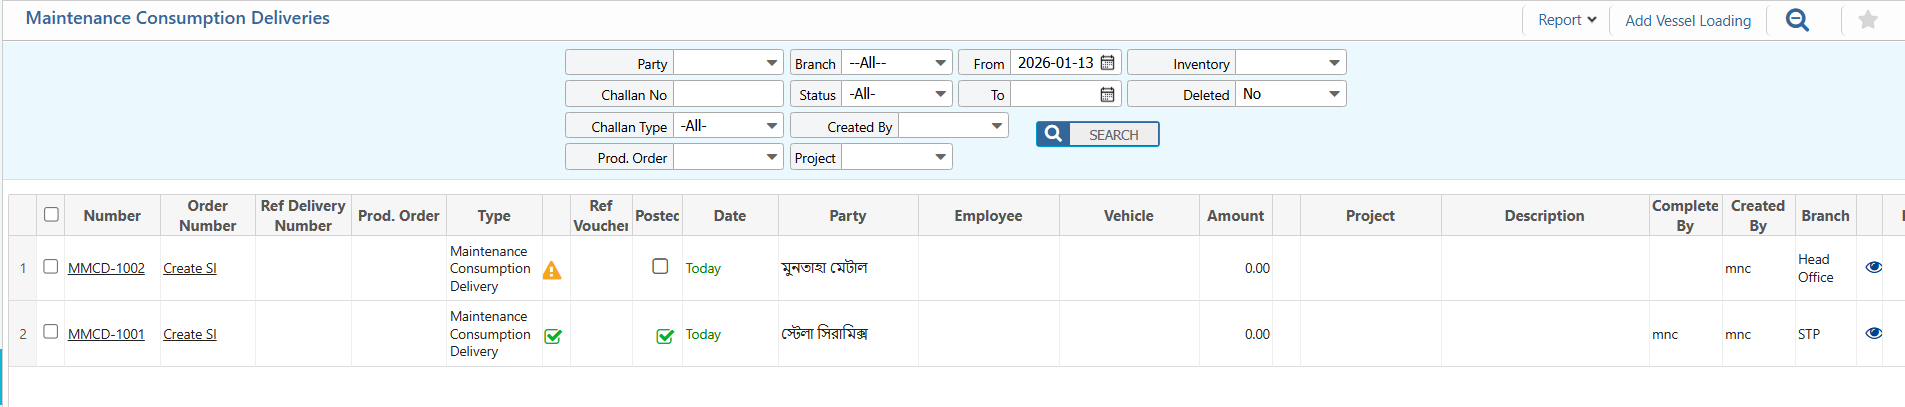The height and width of the screenshot is (407, 1905).
Task: Click the Maintenance Consumption Deliveries page title
Action: [178, 18]
